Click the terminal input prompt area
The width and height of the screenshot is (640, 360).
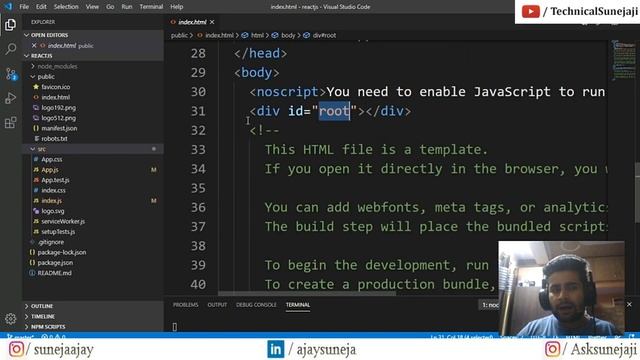tap(175, 327)
